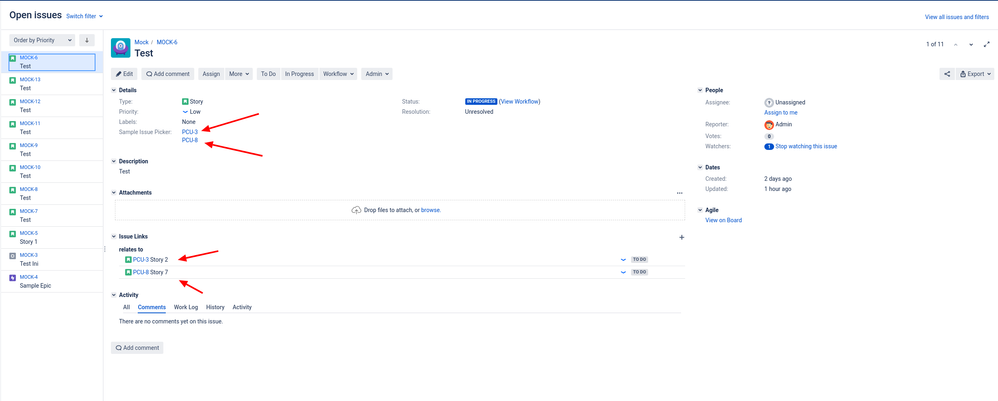
Task: Click the Mock breadcrumb link
Action: (x=141, y=42)
